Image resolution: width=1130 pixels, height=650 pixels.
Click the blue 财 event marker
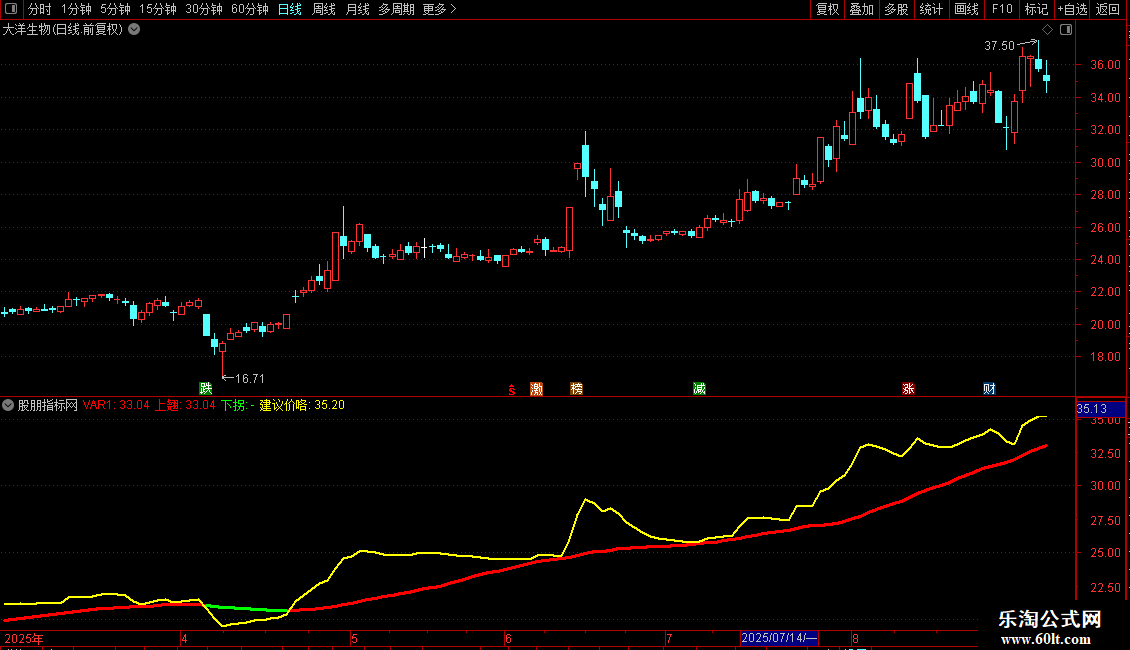pyautogui.click(x=989, y=388)
